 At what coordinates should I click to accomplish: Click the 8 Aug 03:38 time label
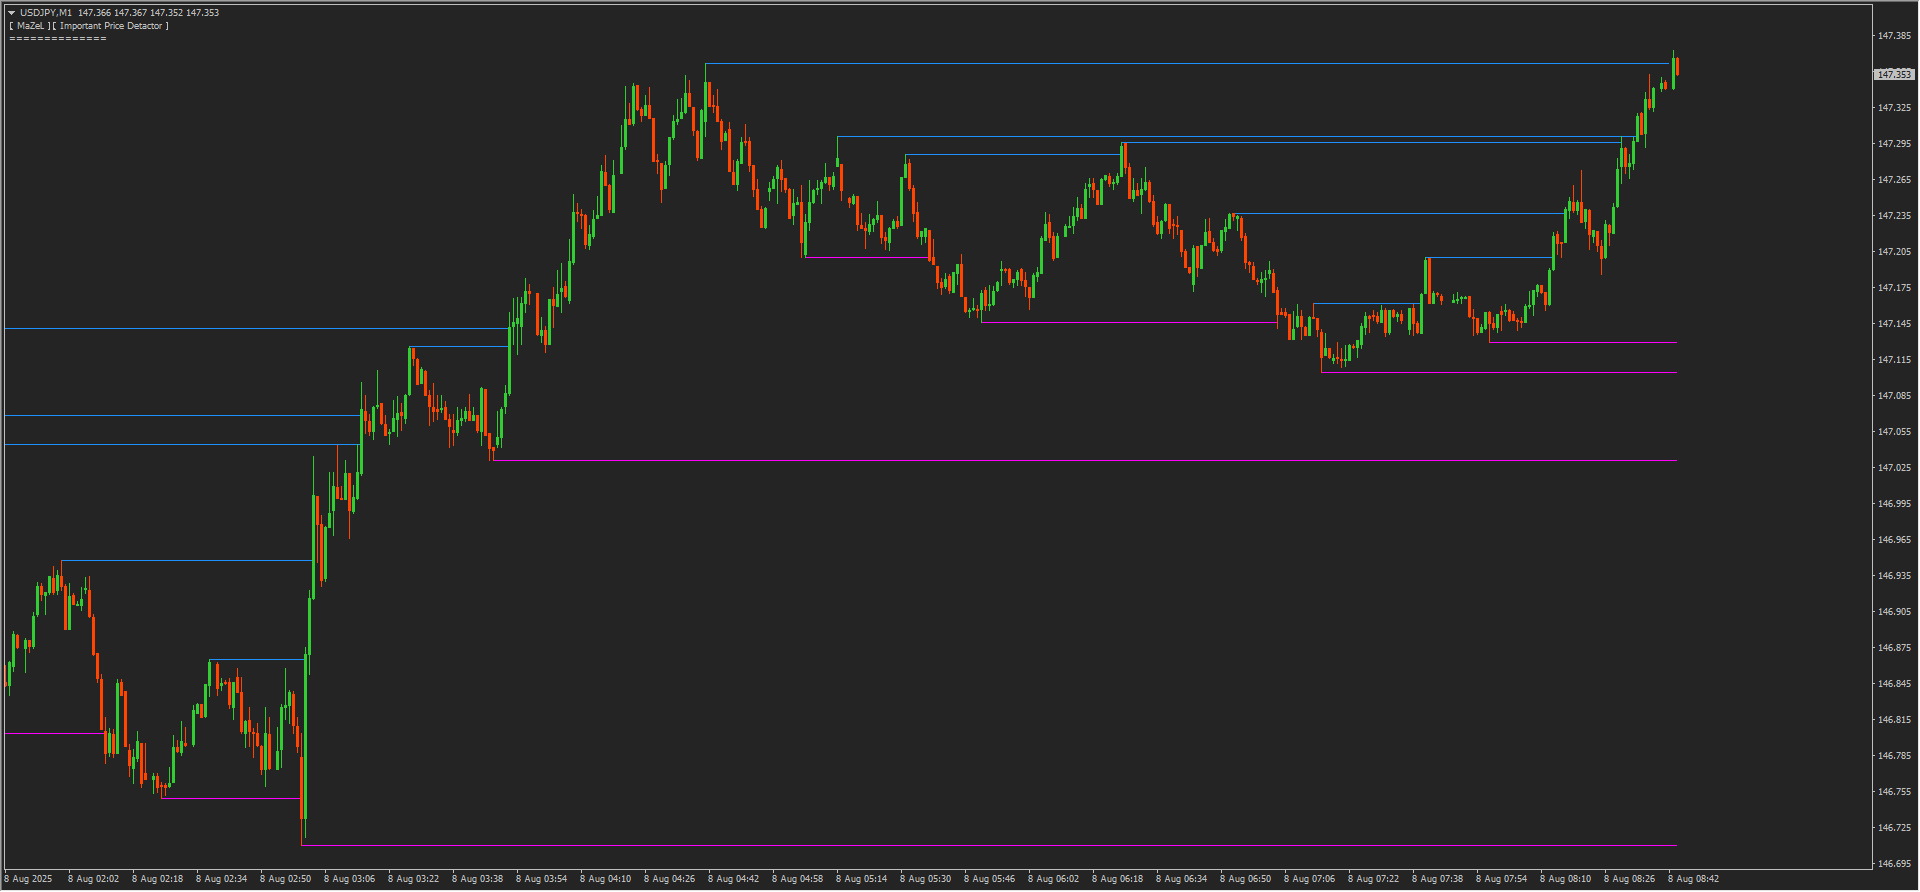tap(477, 880)
